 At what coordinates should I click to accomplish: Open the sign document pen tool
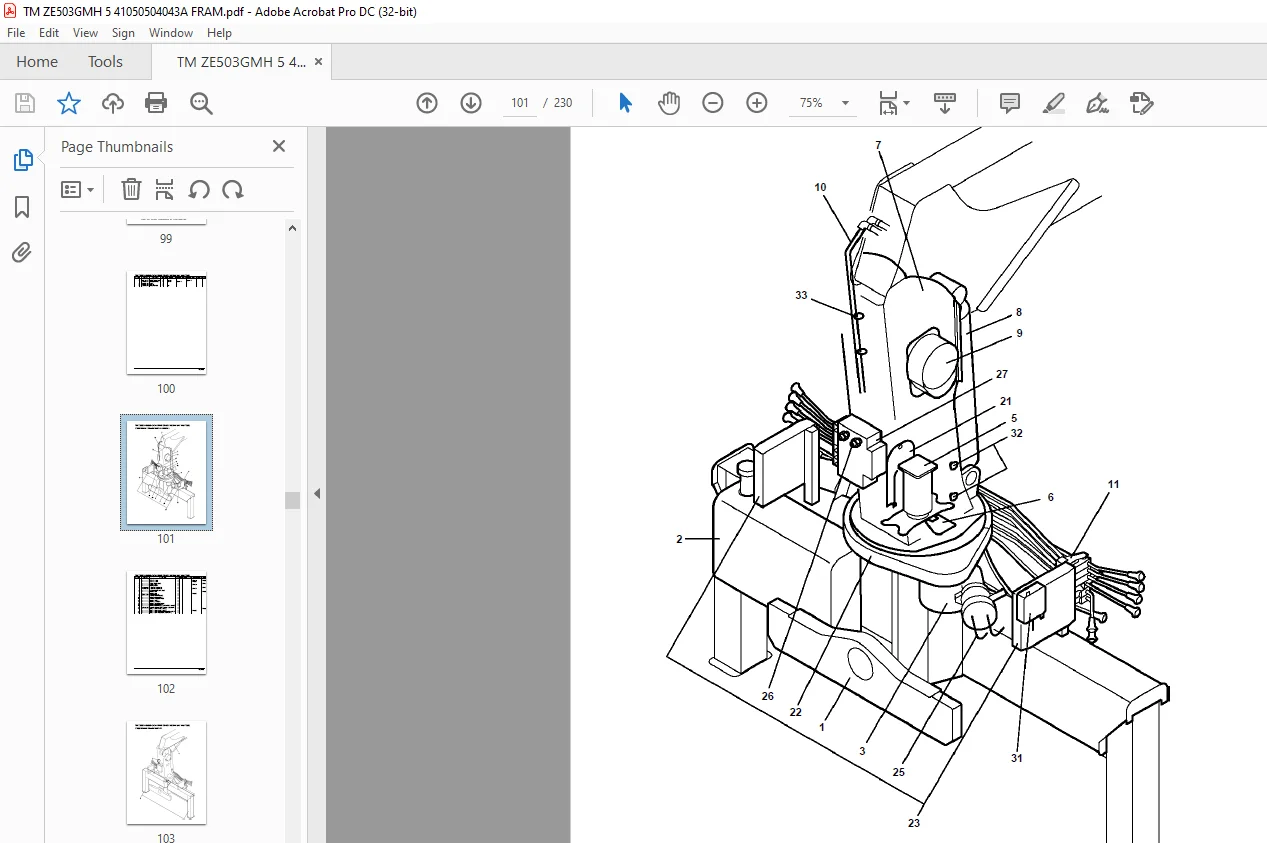point(1098,103)
